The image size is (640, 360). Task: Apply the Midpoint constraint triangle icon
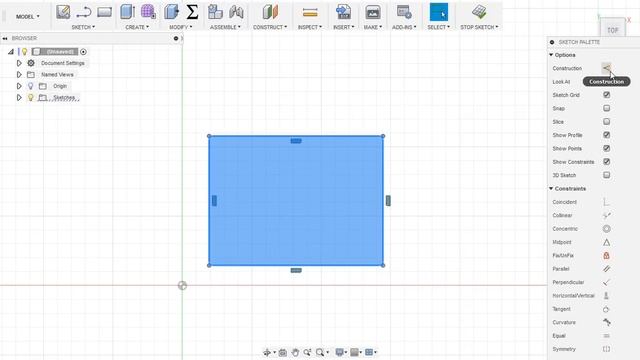607,242
